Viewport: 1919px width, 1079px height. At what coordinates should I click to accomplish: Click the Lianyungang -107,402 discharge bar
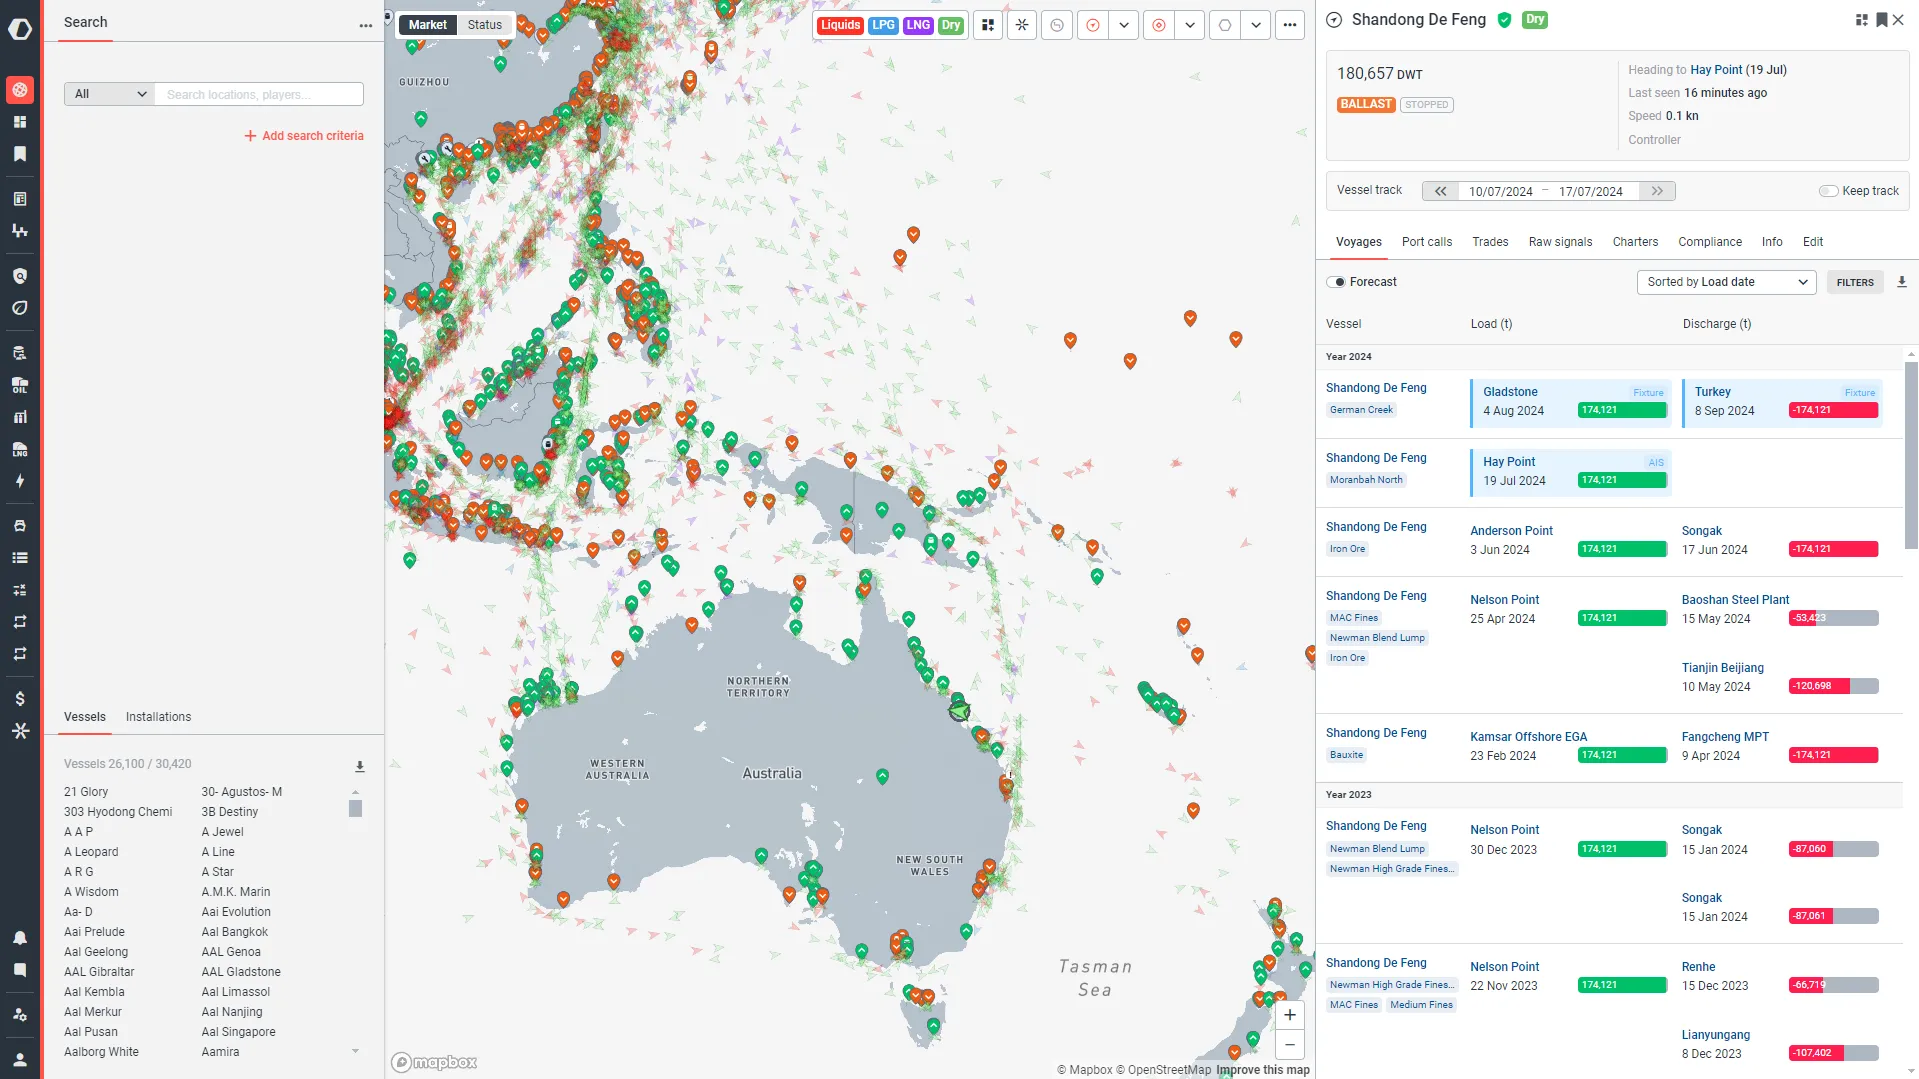1833,1053
